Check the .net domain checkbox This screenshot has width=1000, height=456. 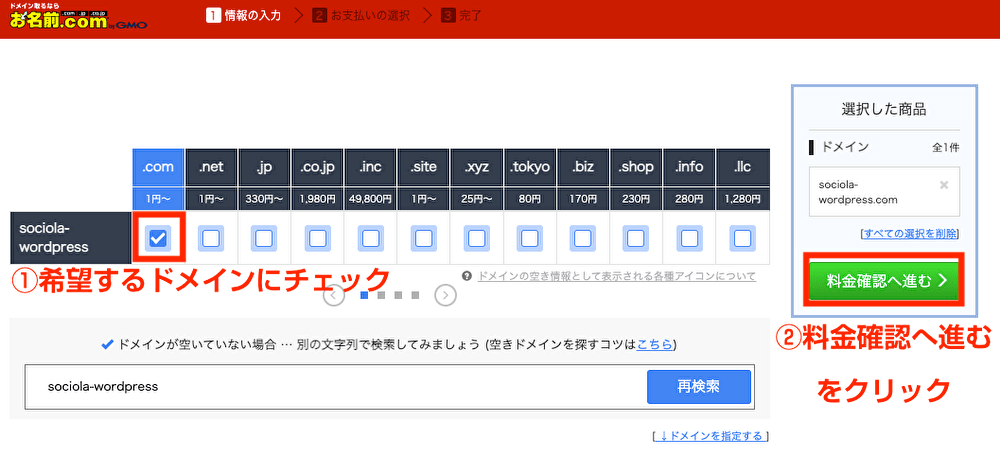(211, 238)
